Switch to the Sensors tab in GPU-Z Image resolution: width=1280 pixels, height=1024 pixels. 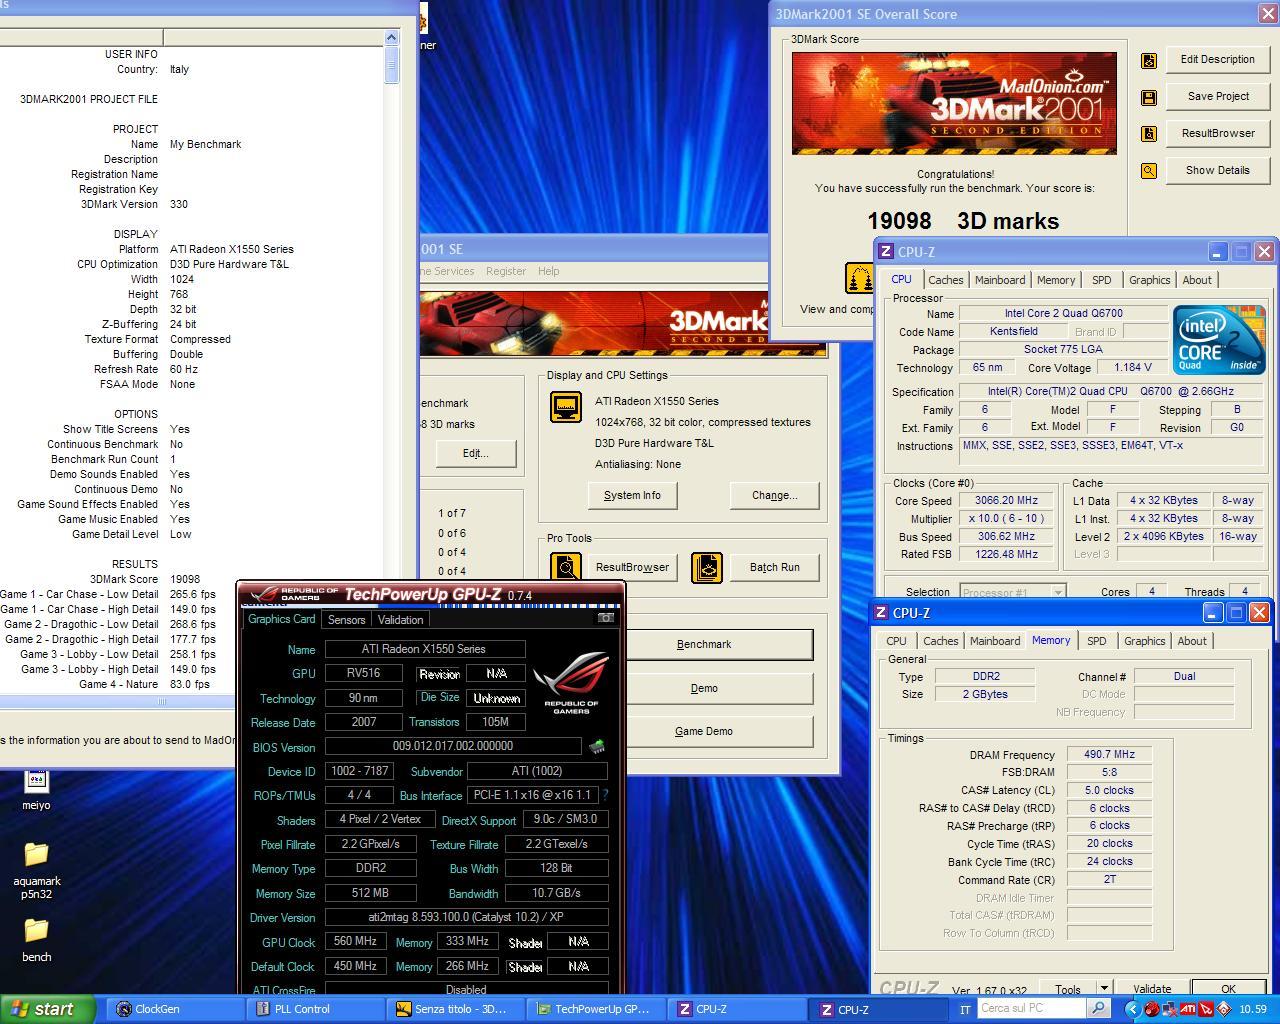[x=346, y=620]
